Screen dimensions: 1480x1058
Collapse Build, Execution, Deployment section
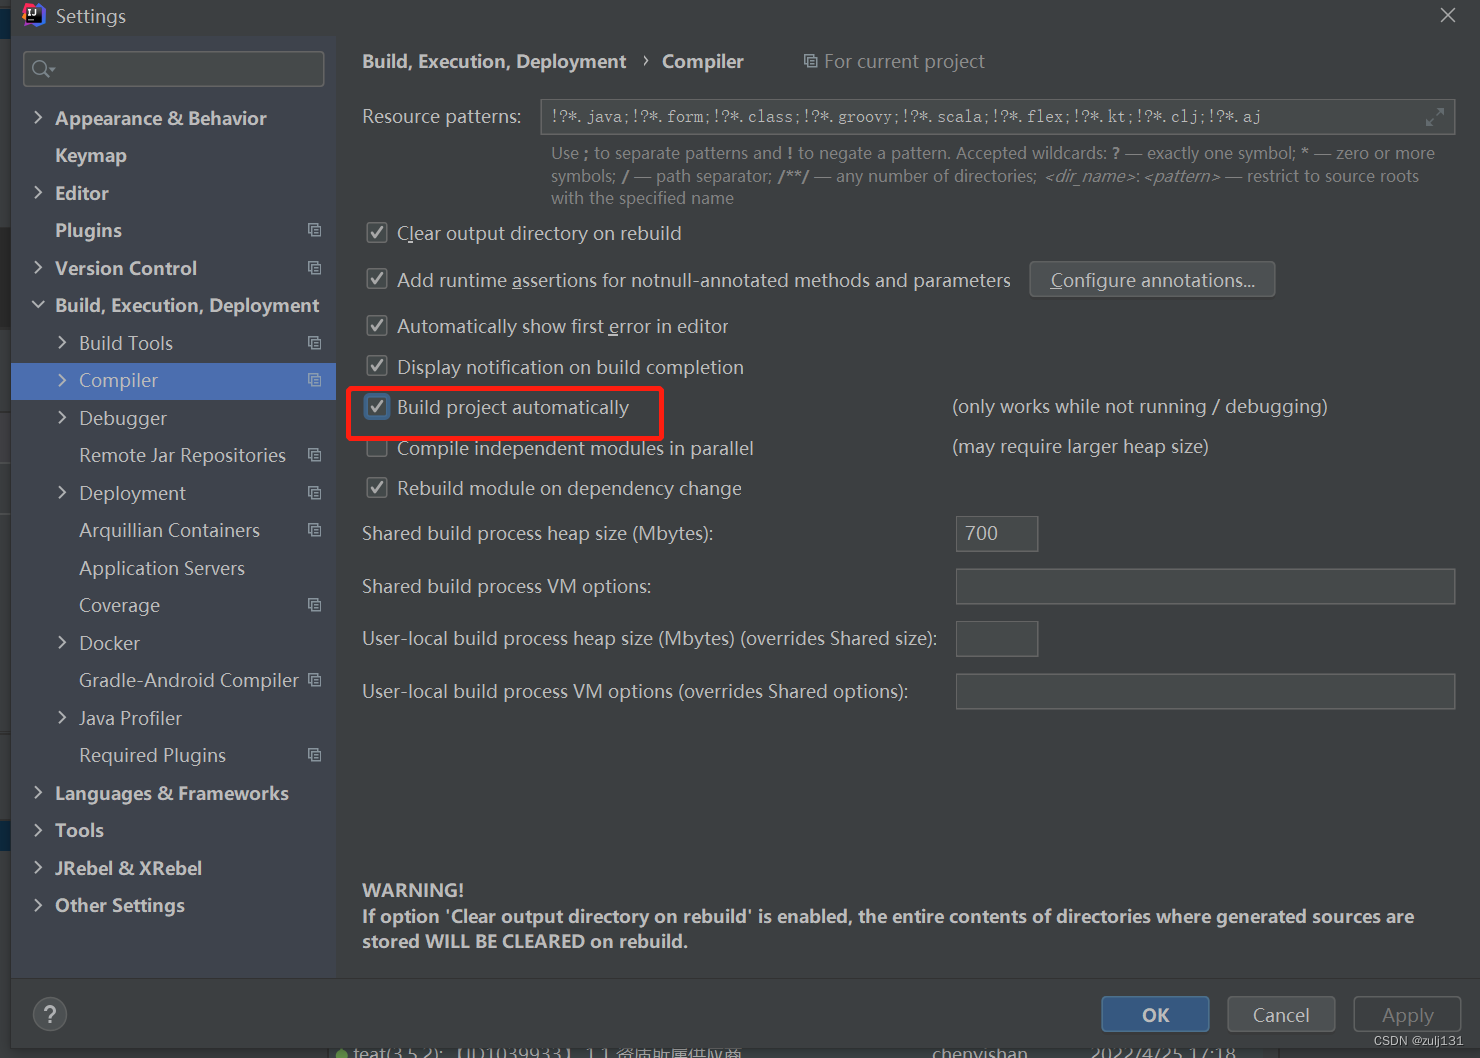point(38,305)
